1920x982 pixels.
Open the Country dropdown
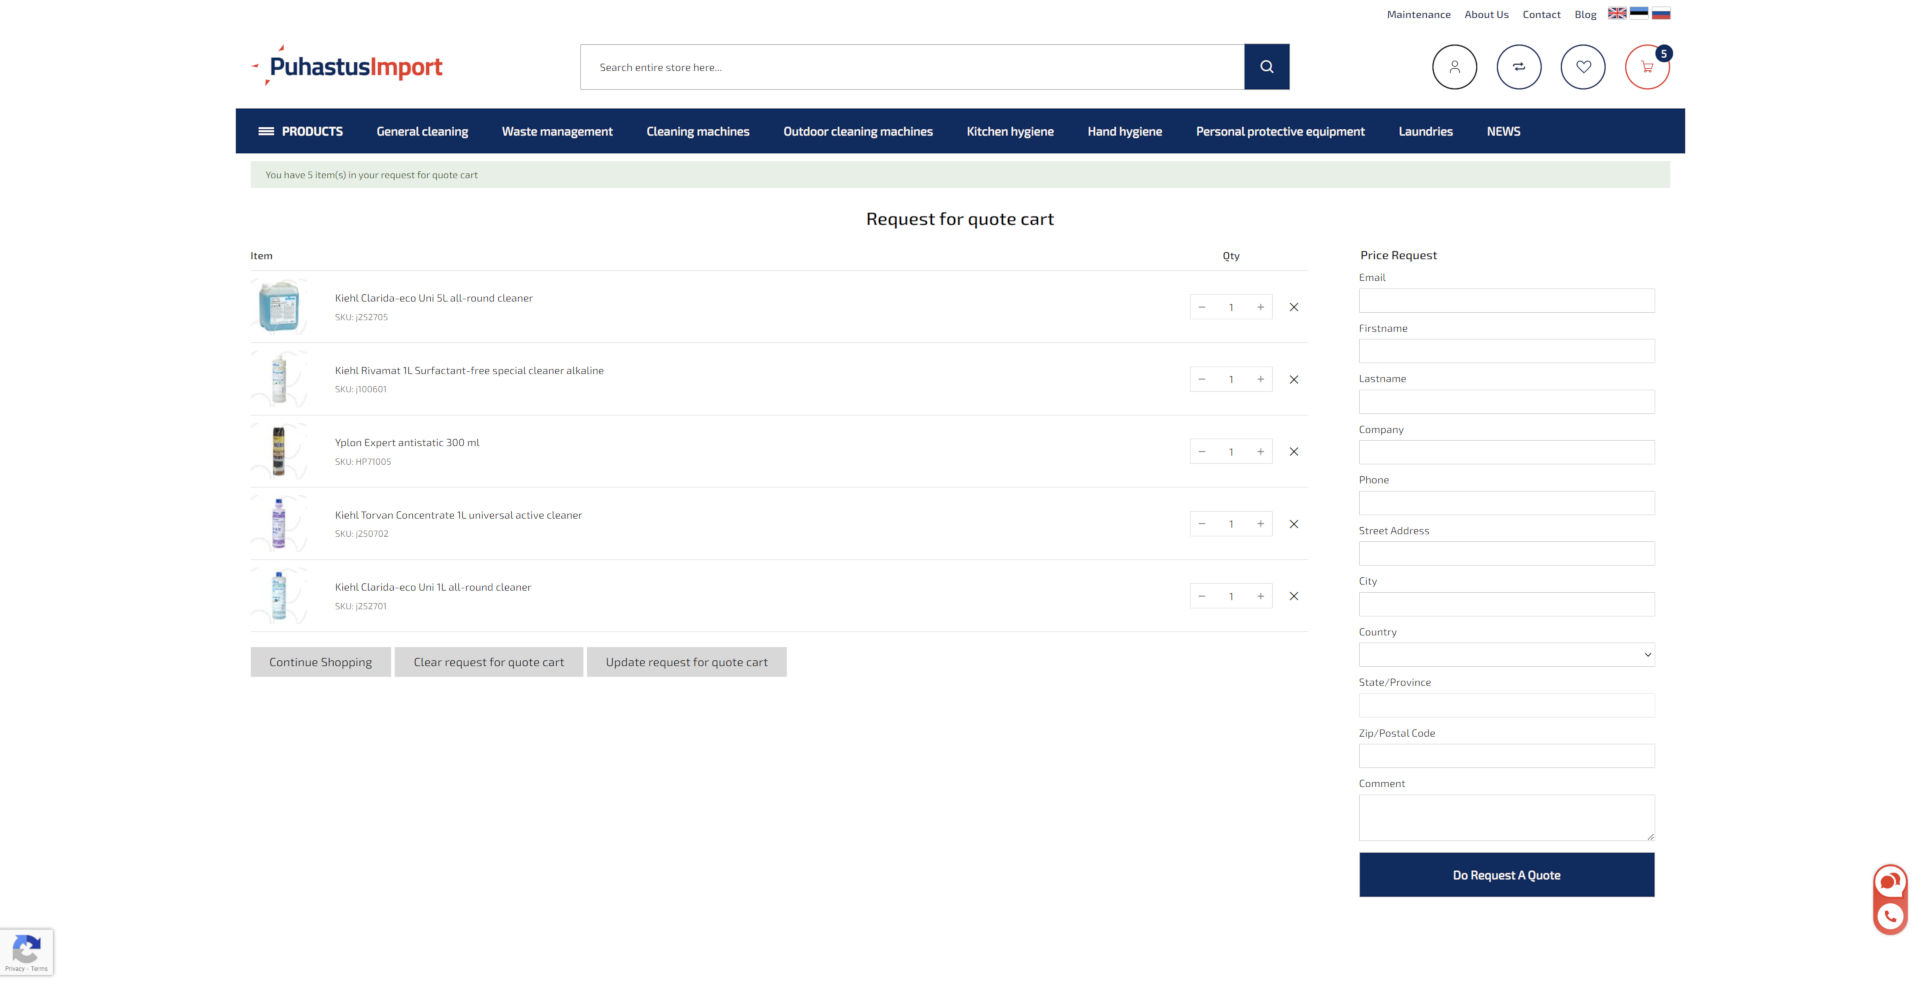1506,655
